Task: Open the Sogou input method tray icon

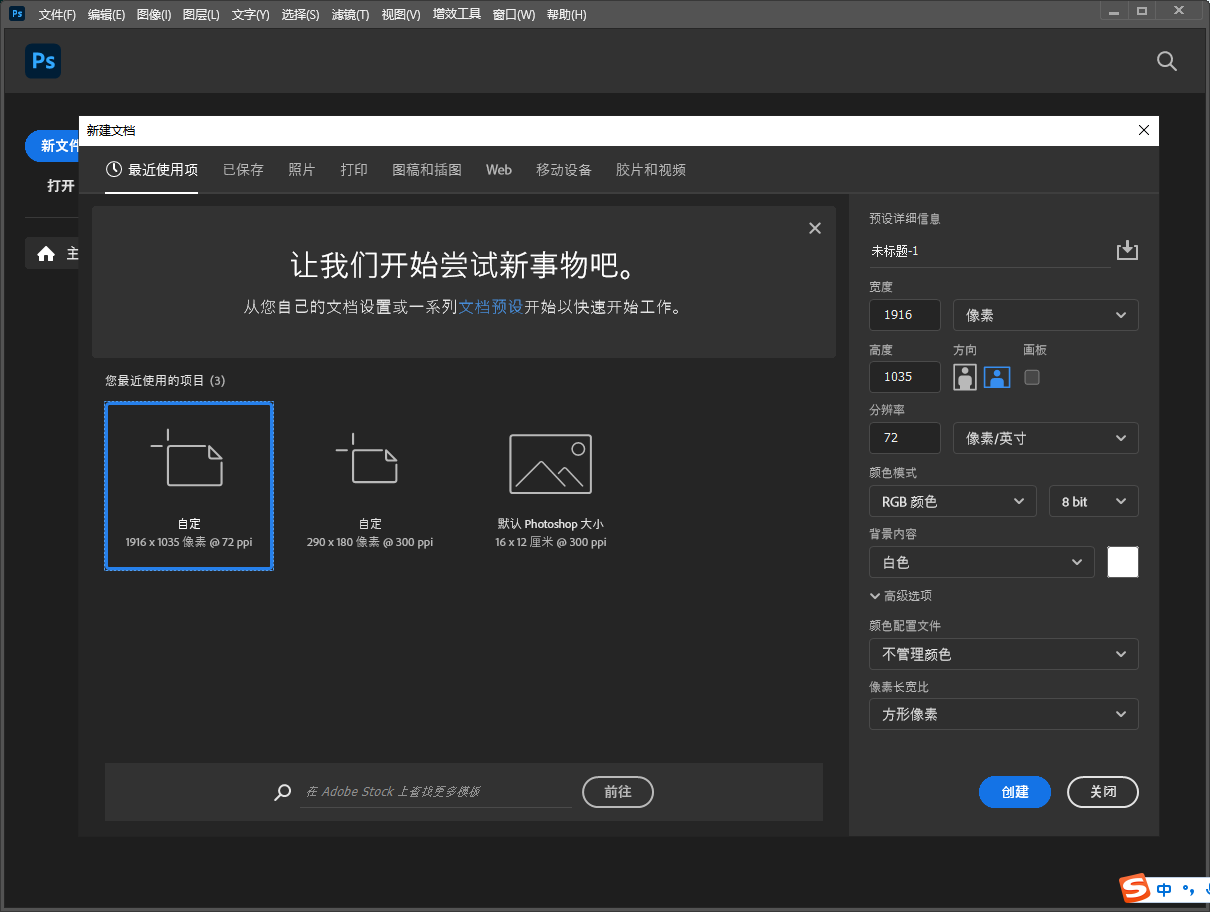Action: [x=1134, y=889]
